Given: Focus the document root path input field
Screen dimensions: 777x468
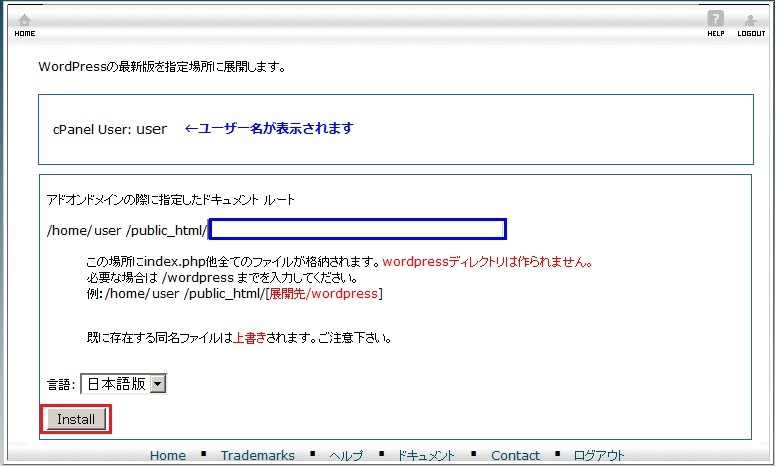Looking at the screenshot, I should click(357, 230).
